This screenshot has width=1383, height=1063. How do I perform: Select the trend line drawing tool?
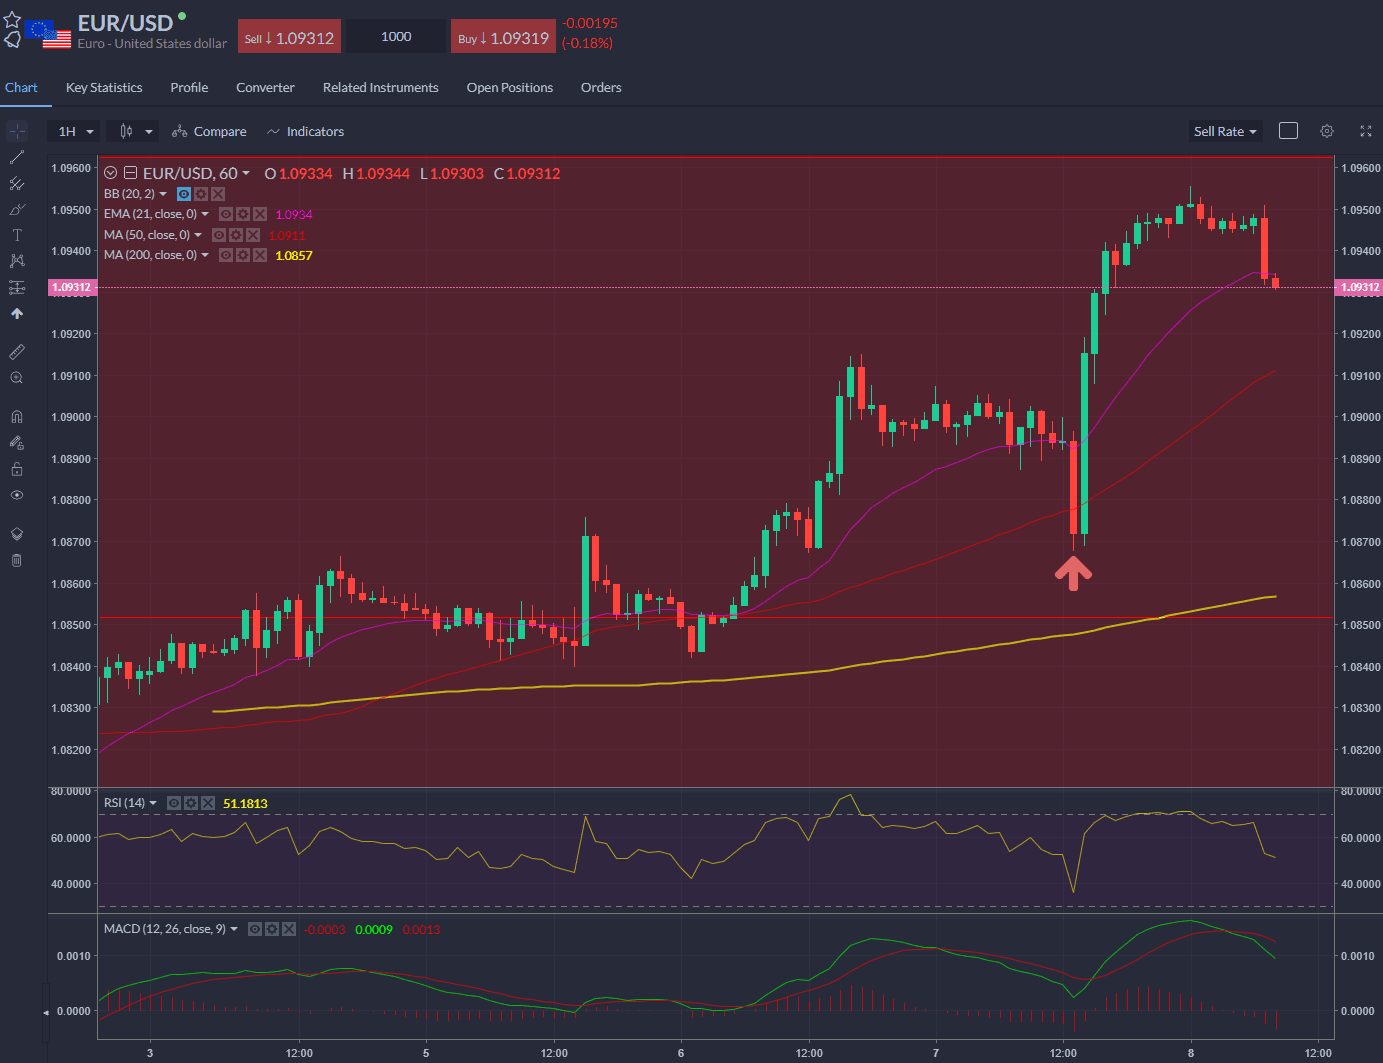pyautogui.click(x=17, y=157)
